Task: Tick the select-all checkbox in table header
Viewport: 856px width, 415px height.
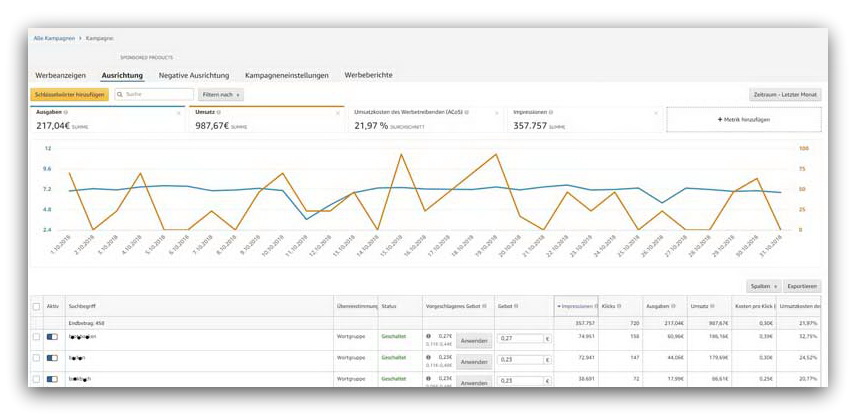Action: click(x=37, y=306)
